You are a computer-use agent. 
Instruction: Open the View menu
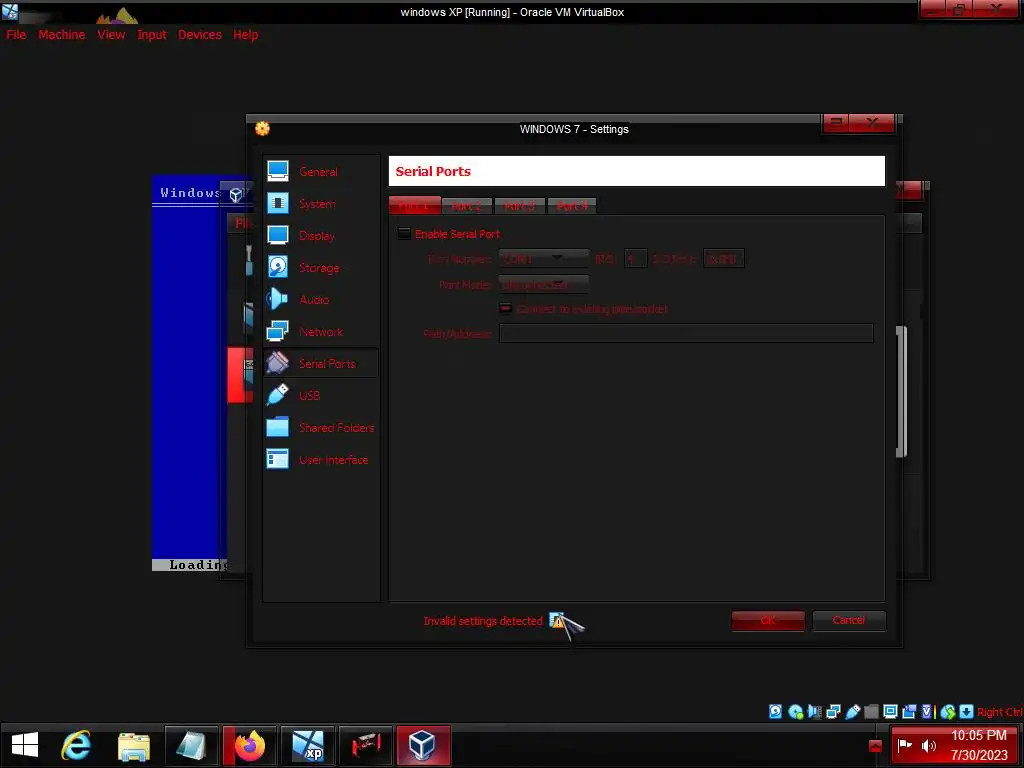[111, 35]
